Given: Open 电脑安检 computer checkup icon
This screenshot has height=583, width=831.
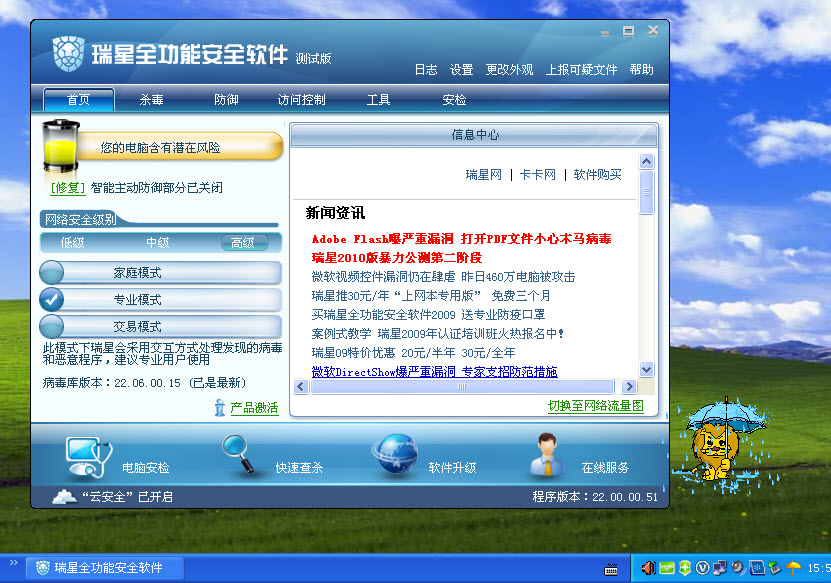Looking at the screenshot, I should pyautogui.click(x=88, y=457).
